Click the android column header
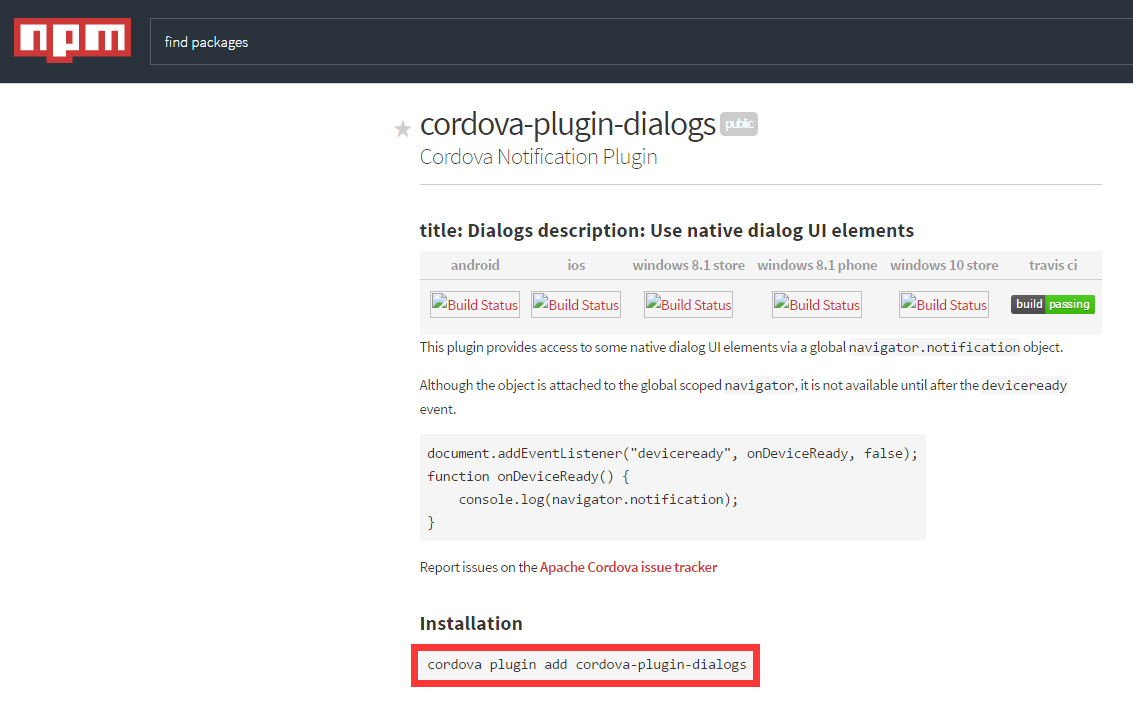Viewport: 1133px width, 707px height. 475,265
